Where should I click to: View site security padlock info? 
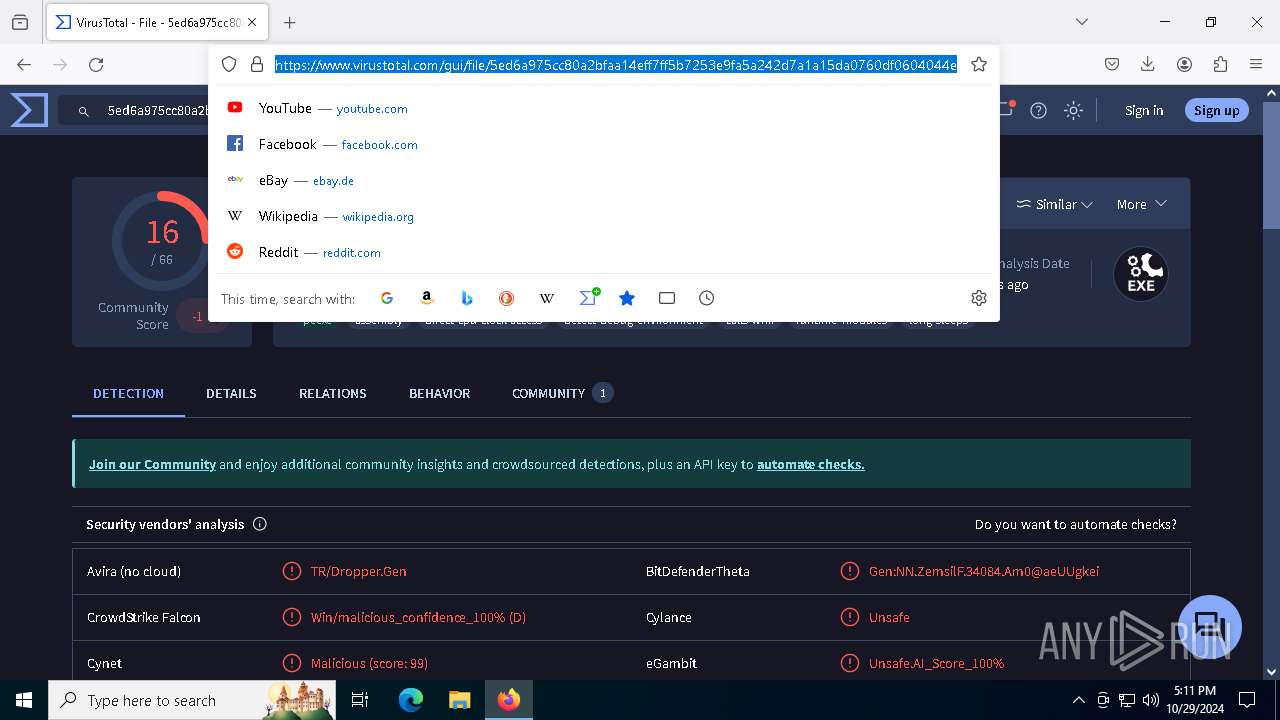(x=257, y=64)
